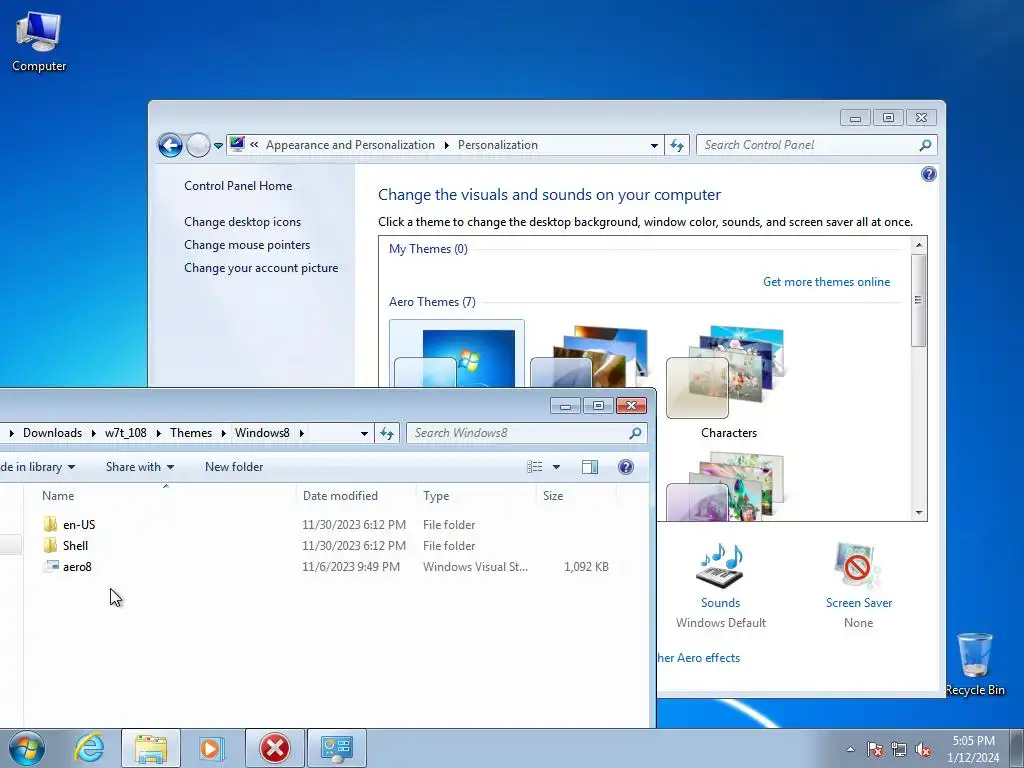The image size is (1024, 768).
Task: Click New folder button
Action: click(x=234, y=467)
